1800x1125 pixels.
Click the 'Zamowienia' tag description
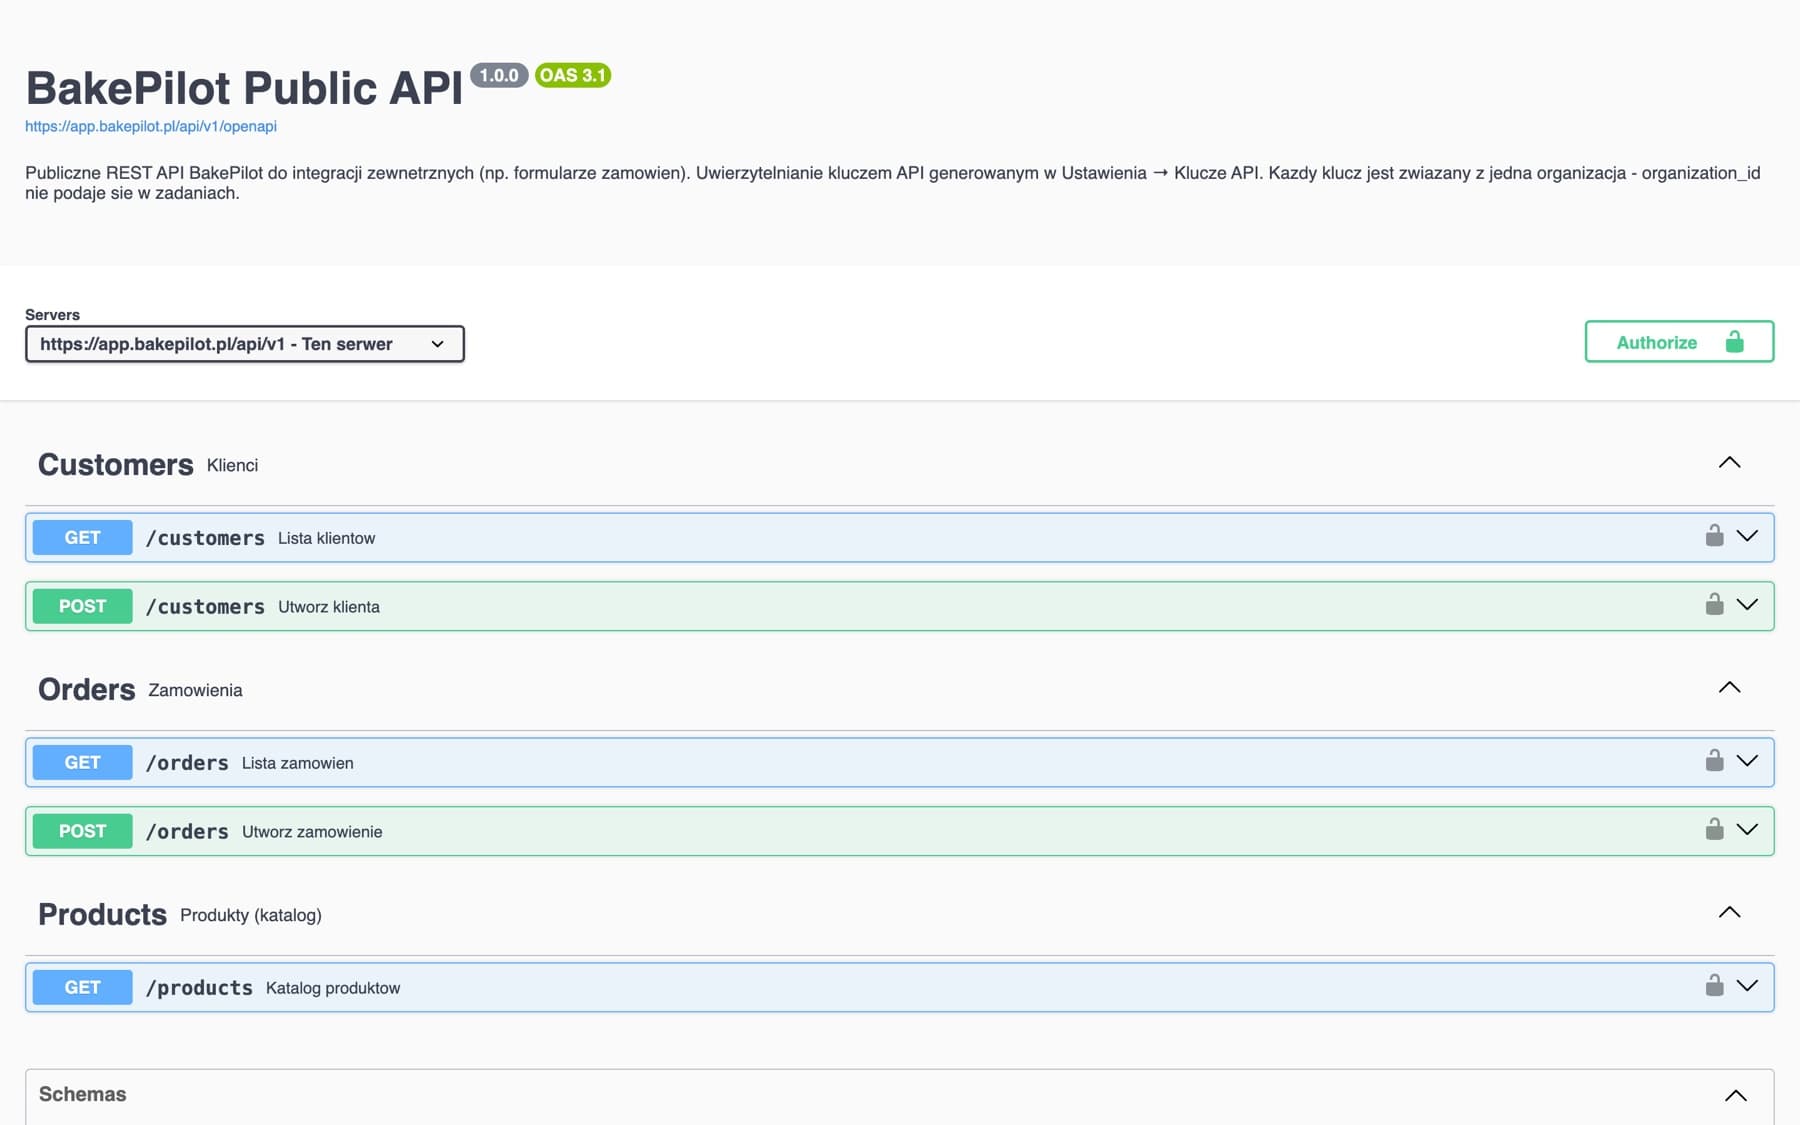[x=195, y=690]
